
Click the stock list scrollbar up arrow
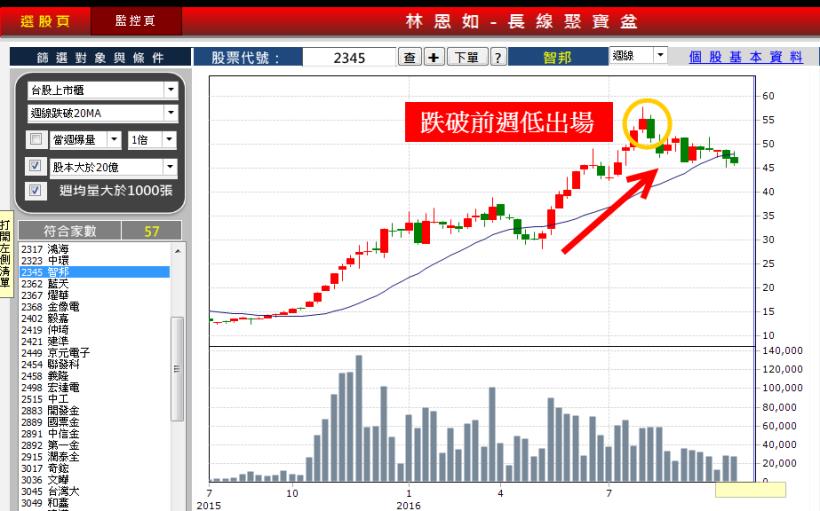coord(178,251)
